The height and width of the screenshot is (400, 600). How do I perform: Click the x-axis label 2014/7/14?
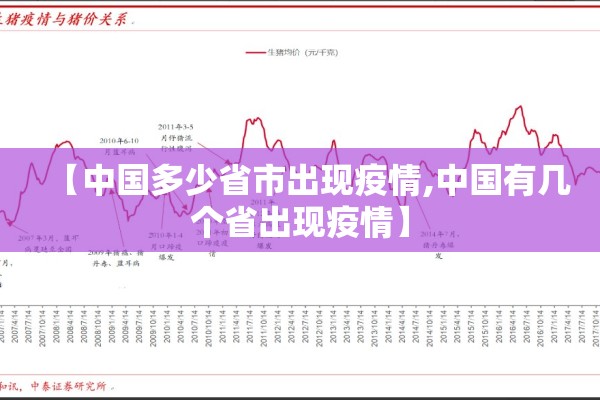tap(416, 326)
